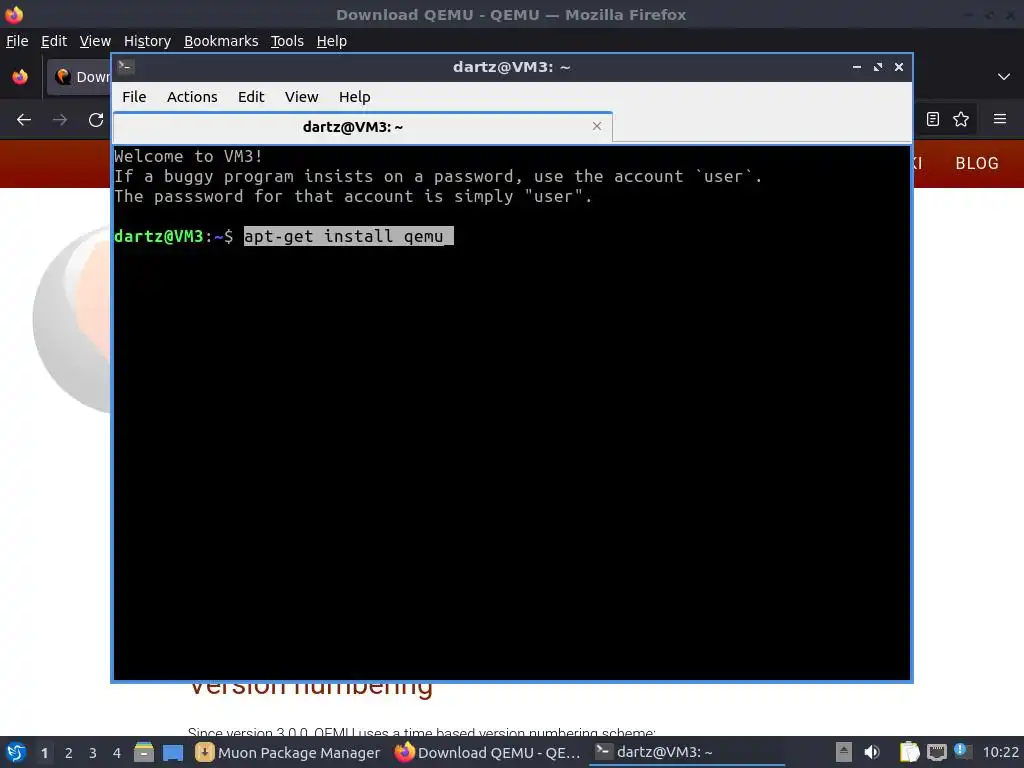
Task: Switch to Download QEMU Firefox taskbar entry
Action: pos(487,752)
